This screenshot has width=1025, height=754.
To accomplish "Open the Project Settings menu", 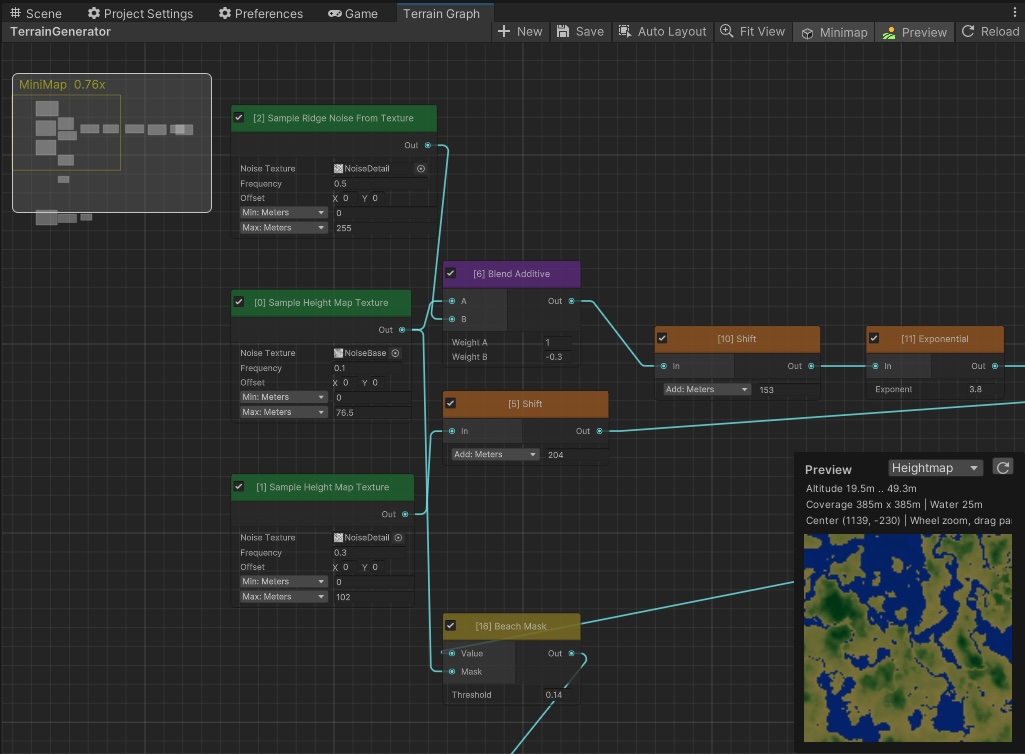I will 140,13.
